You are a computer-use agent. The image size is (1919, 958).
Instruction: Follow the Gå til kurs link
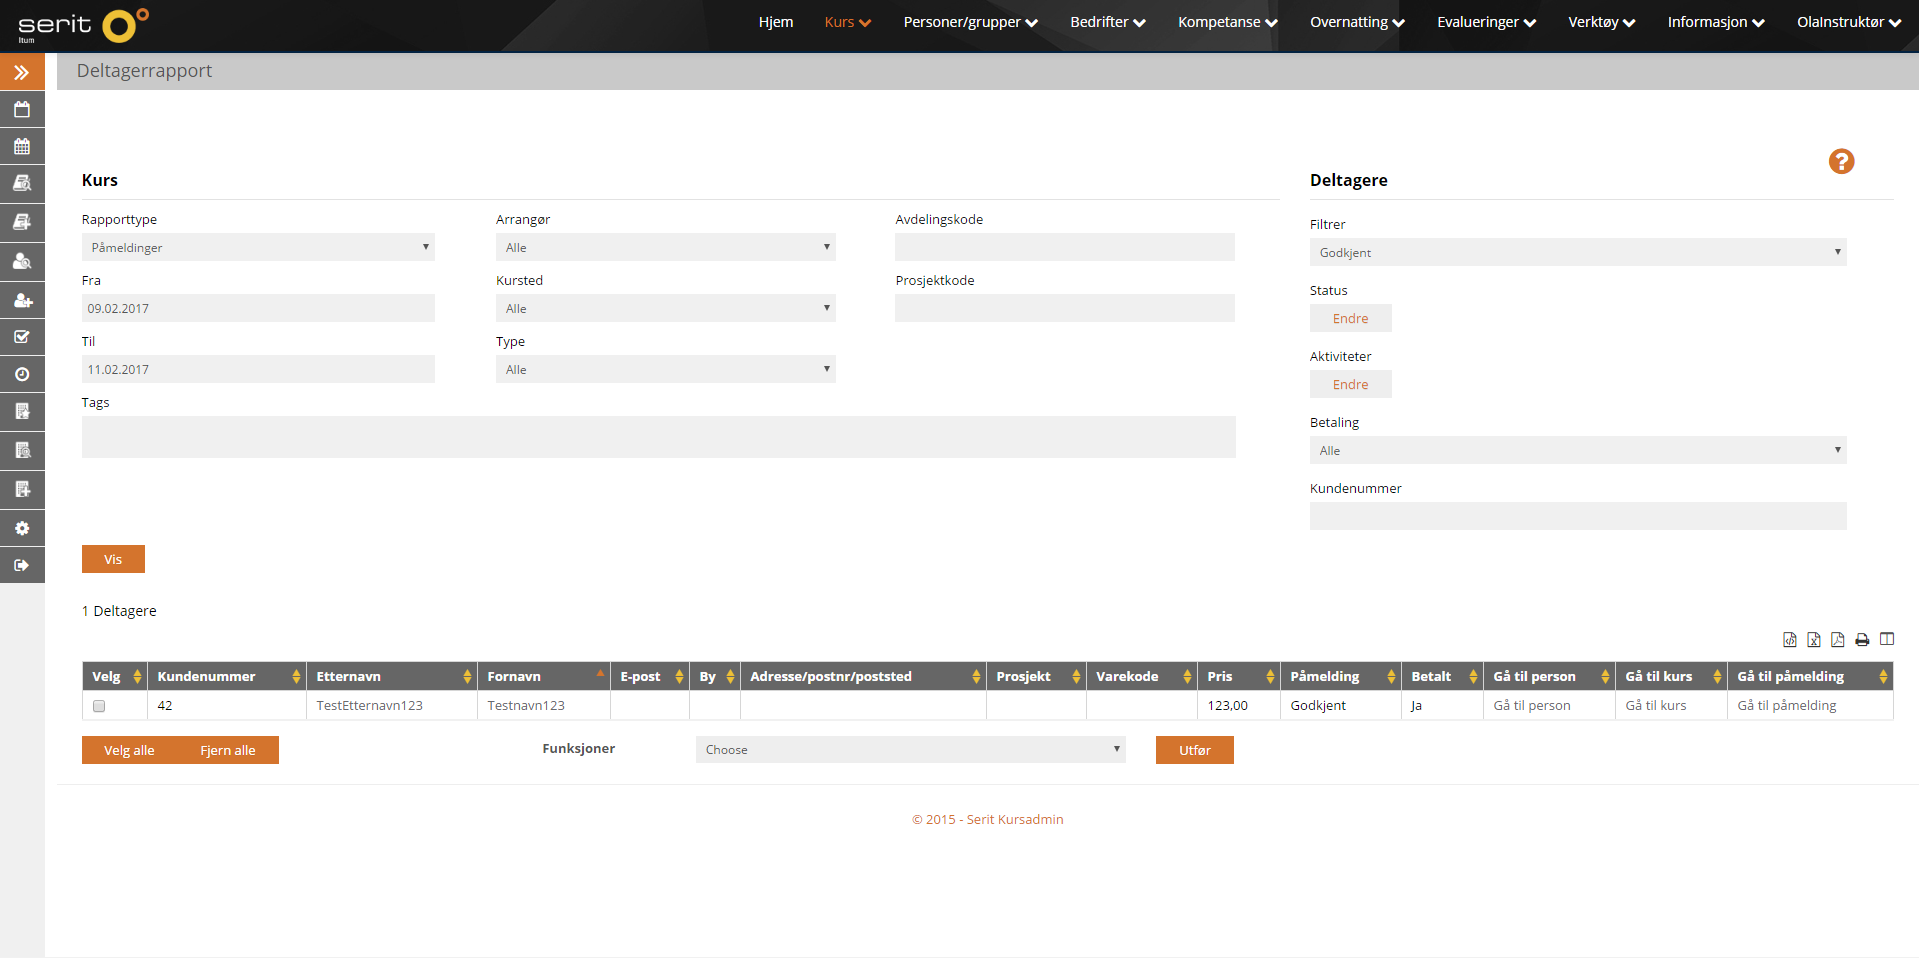tap(1655, 705)
